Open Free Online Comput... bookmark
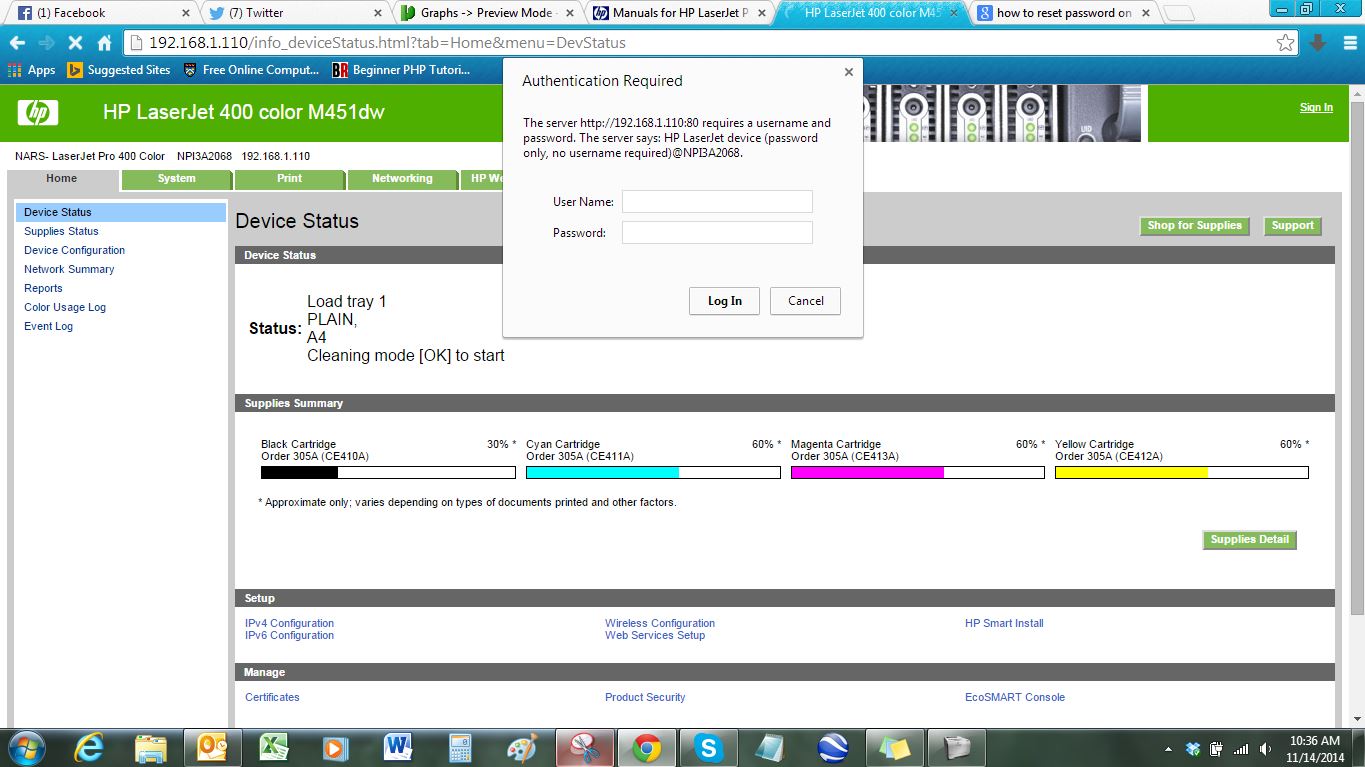This screenshot has width=1365, height=767. pyautogui.click(x=252, y=70)
